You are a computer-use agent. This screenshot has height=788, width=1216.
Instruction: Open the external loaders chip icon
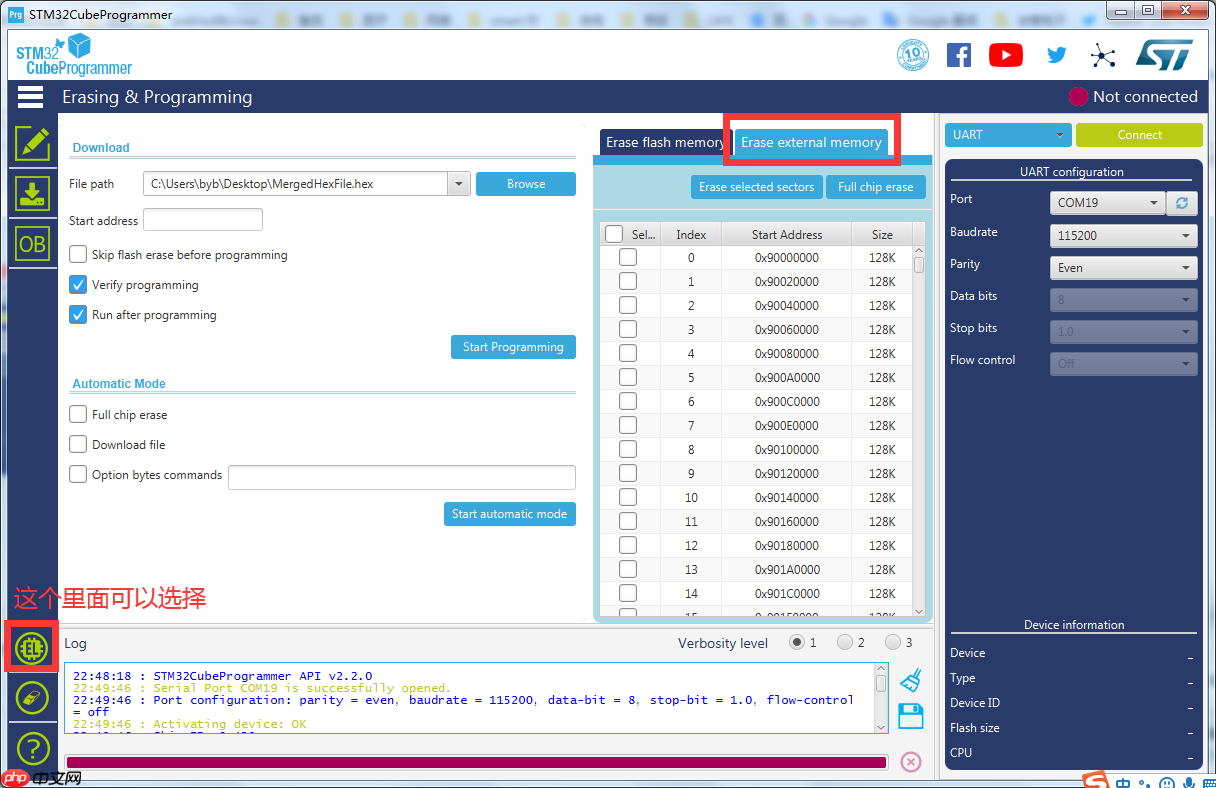32,649
